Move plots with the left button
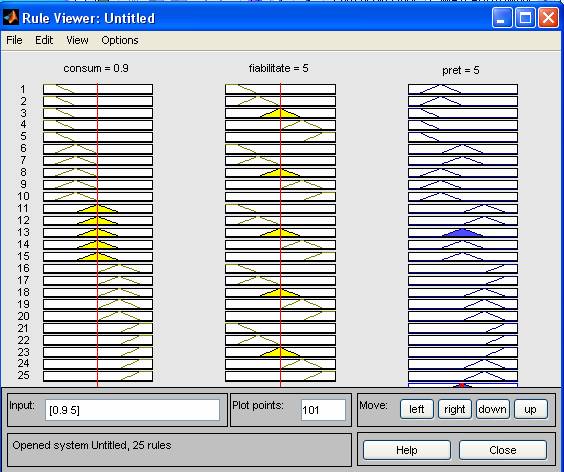Viewport: 564px width, 472px height. [x=417, y=409]
